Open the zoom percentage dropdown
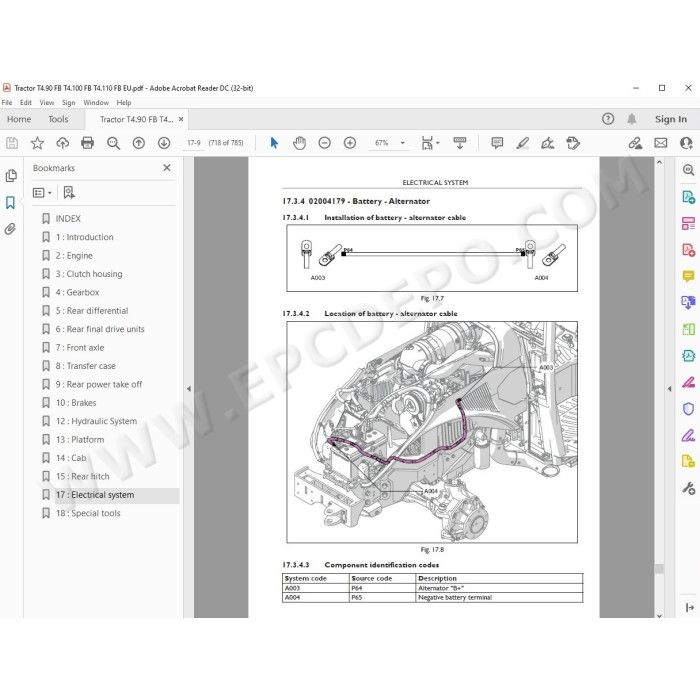The image size is (700, 700). (402, 143)
